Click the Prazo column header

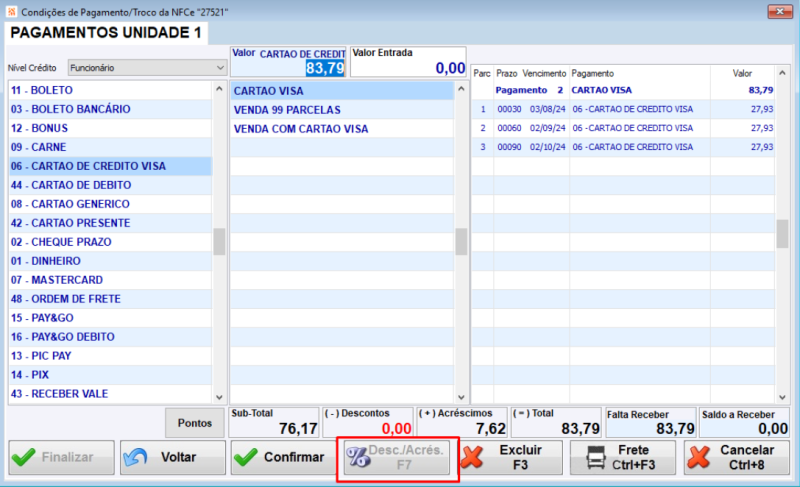pos(506,73)
